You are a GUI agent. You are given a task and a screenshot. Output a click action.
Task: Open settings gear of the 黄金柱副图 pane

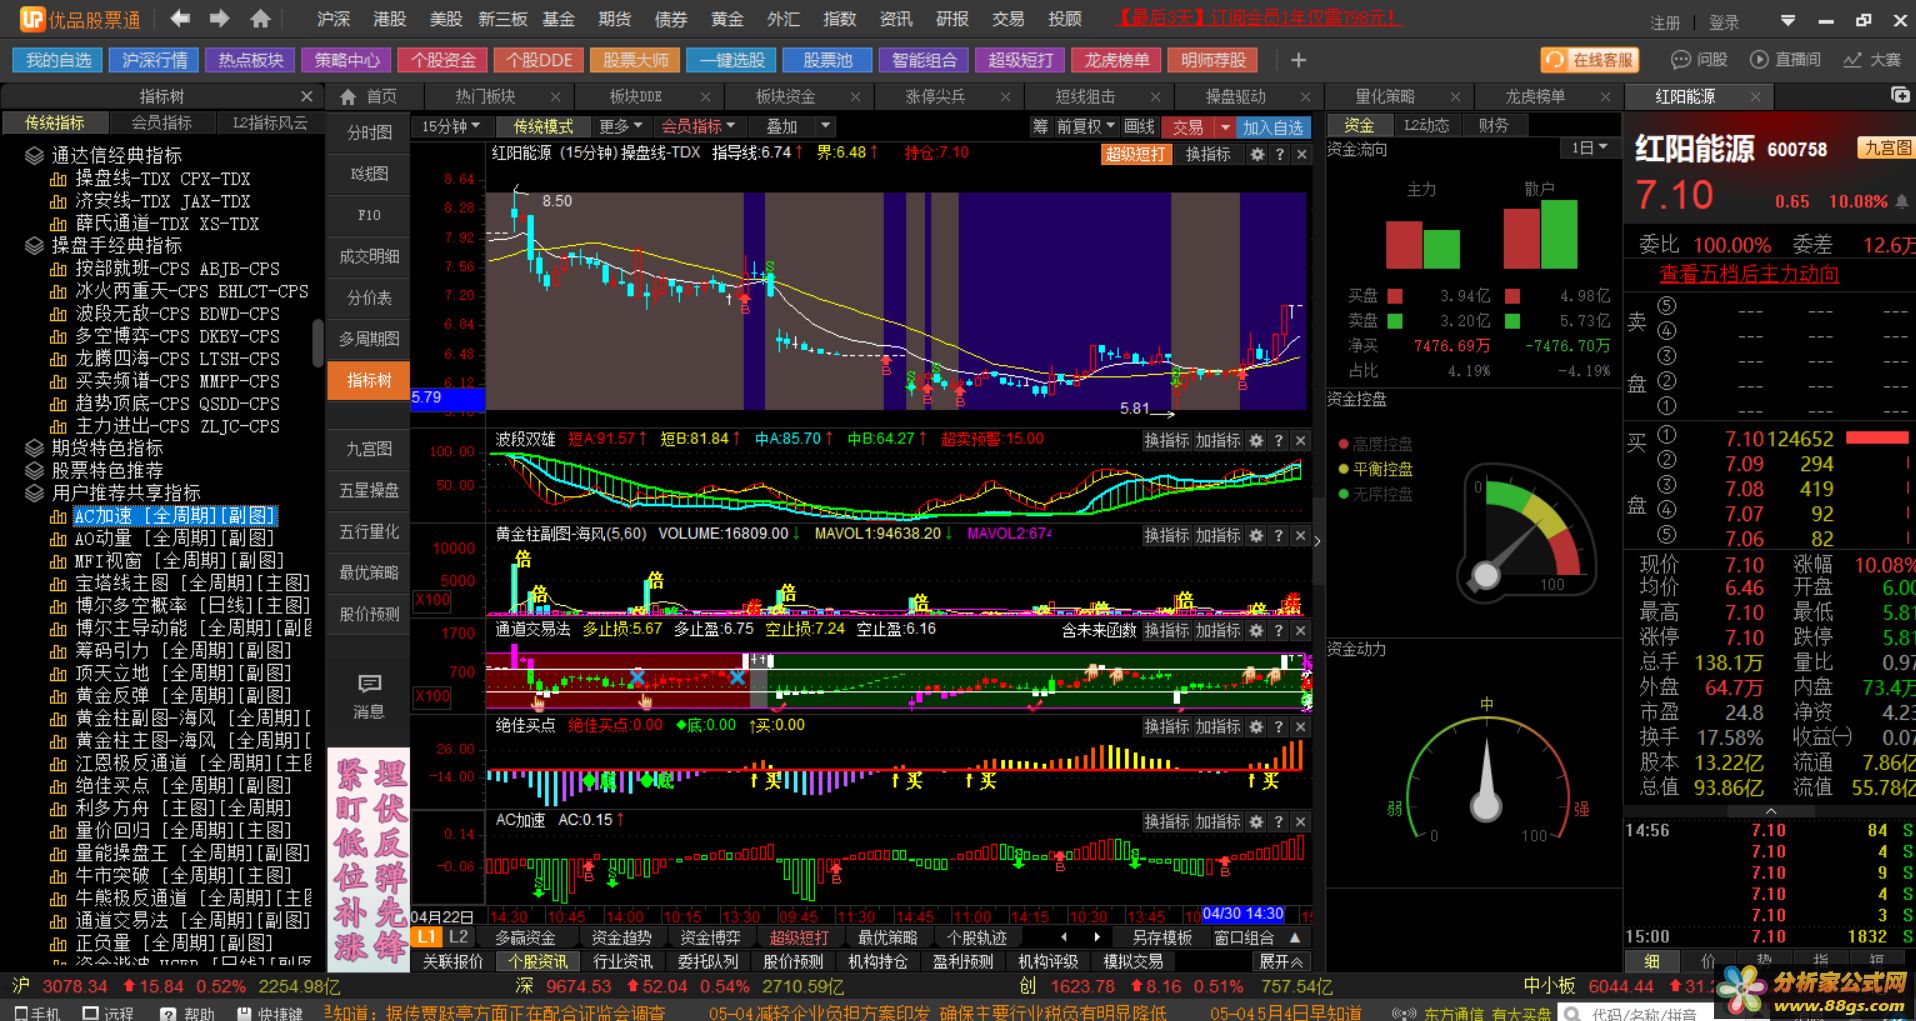(1256, 535)
